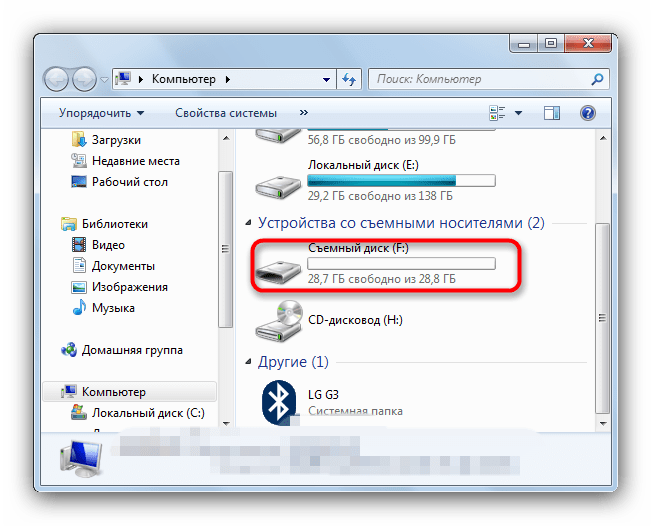This screenshot has height=526, width=652.
Task: Click the Рабочий стол icon
Action: click(x=79, y=182)
